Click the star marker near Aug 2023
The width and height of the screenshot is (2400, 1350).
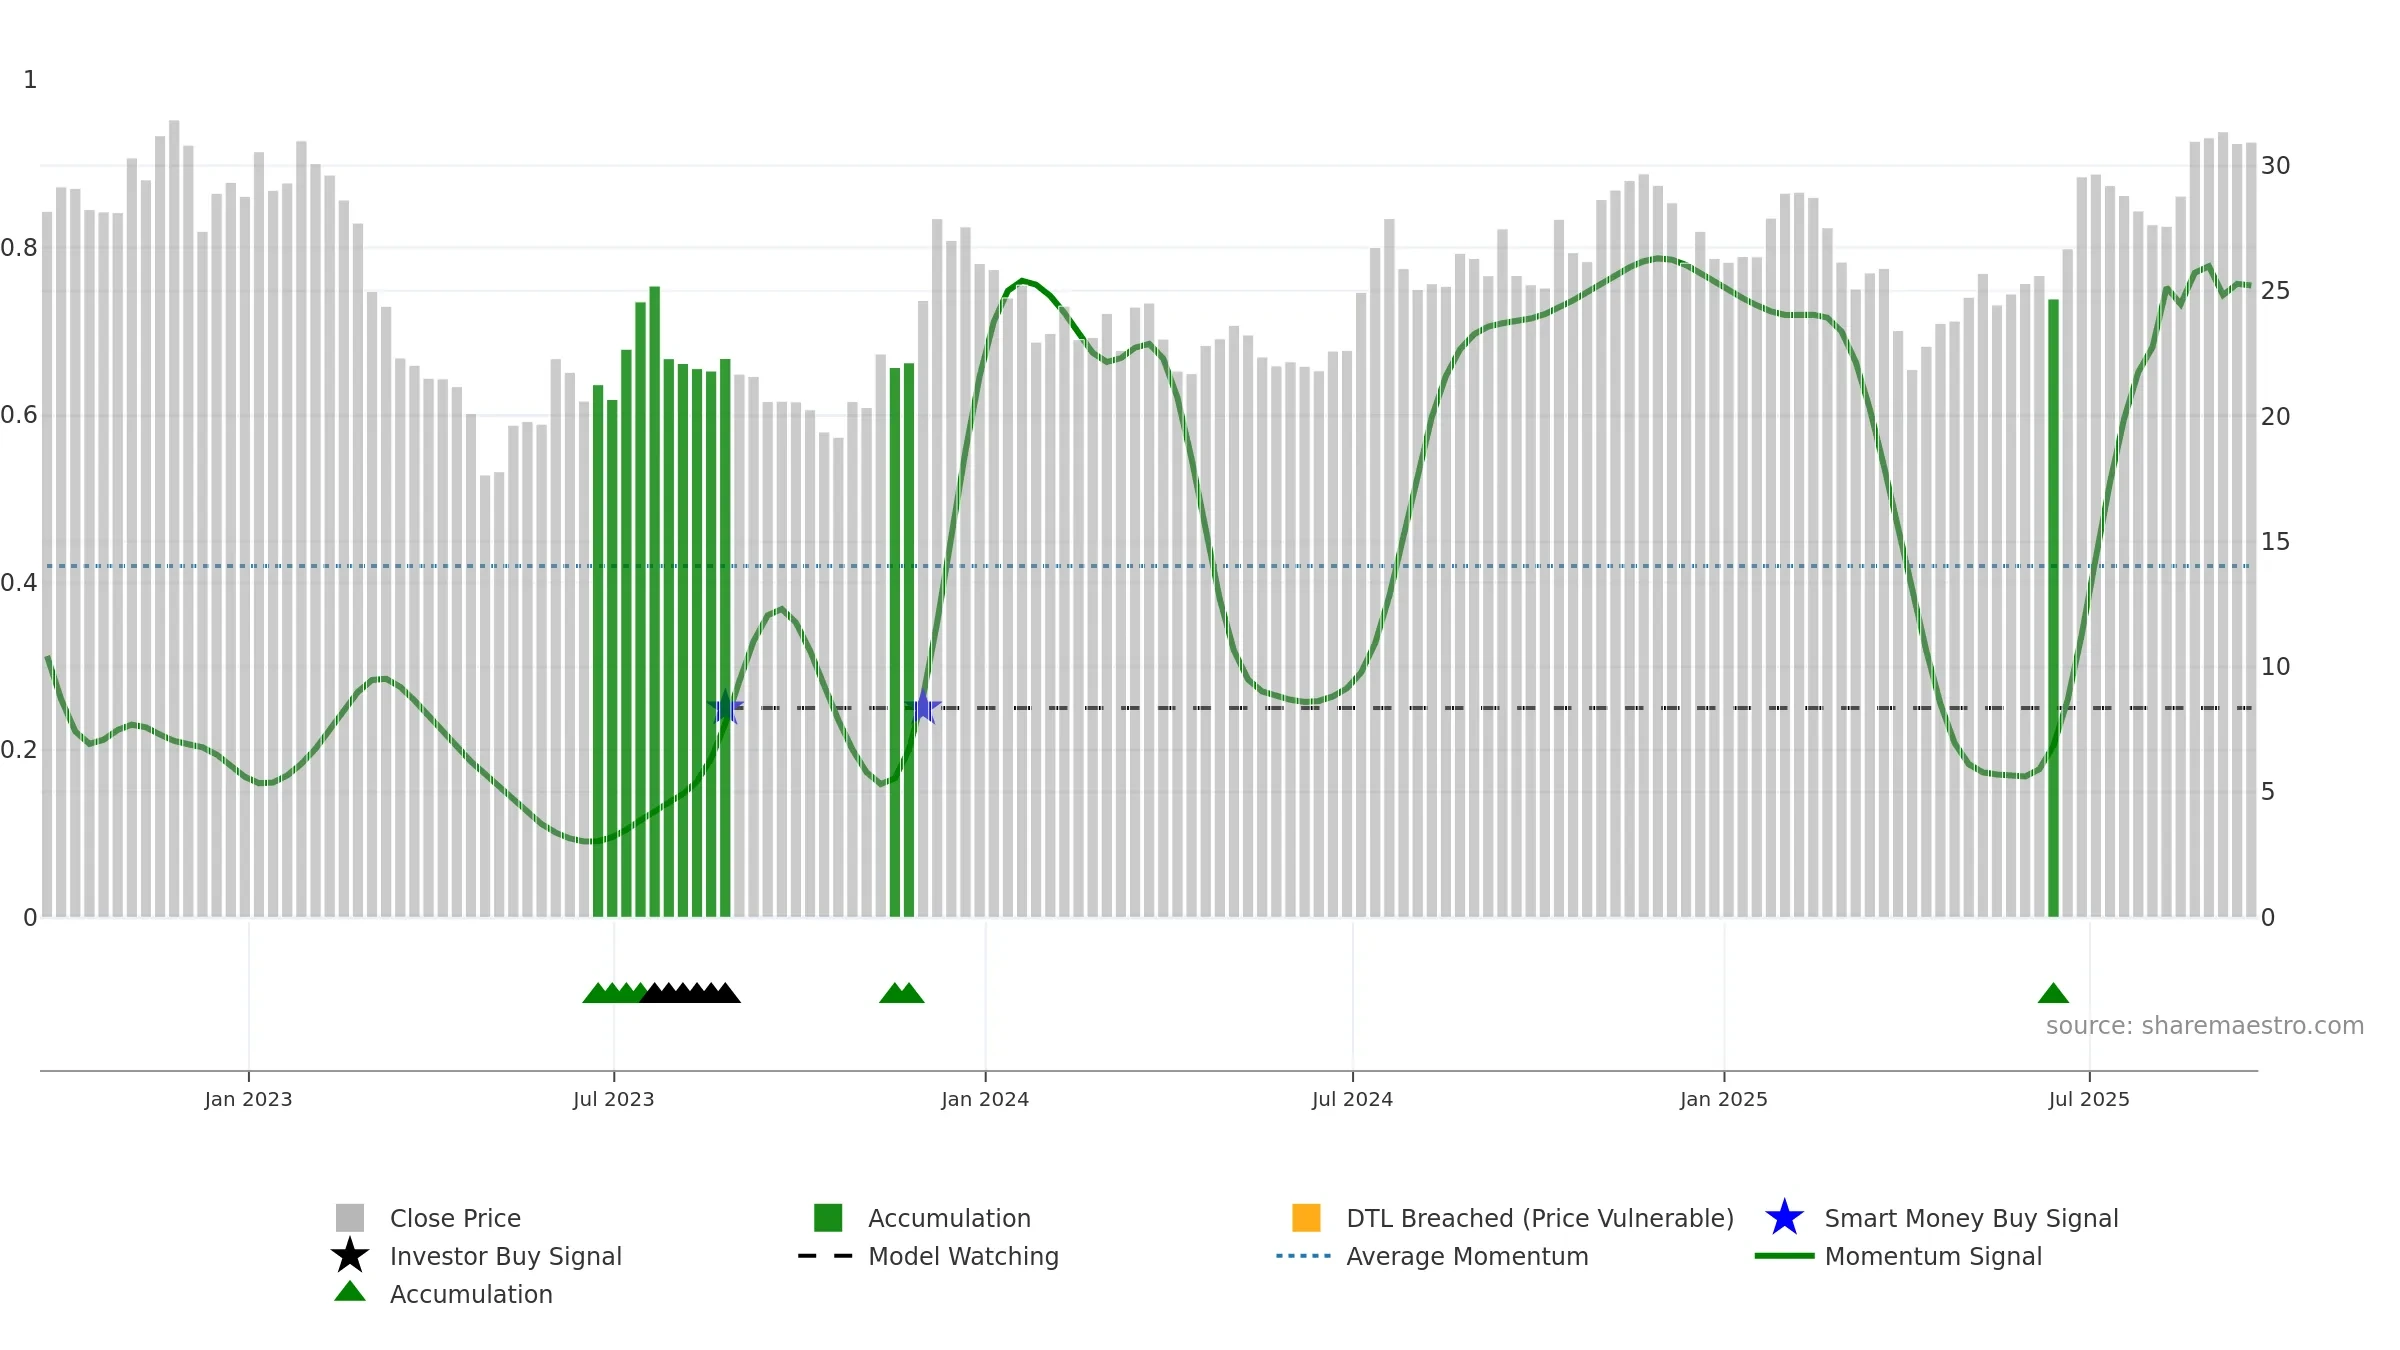725,707
